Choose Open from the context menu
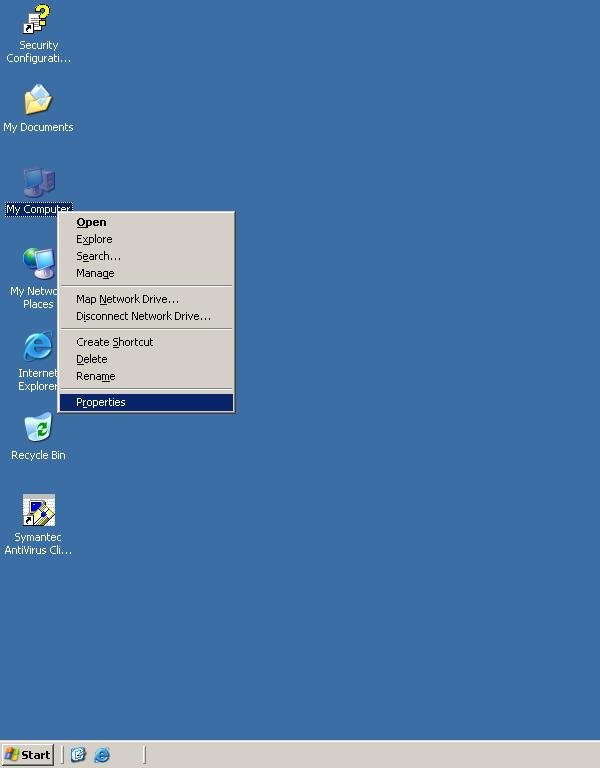The height and width of the screenshot is (768, 600). pyautogui.click(x=146, y=222)
